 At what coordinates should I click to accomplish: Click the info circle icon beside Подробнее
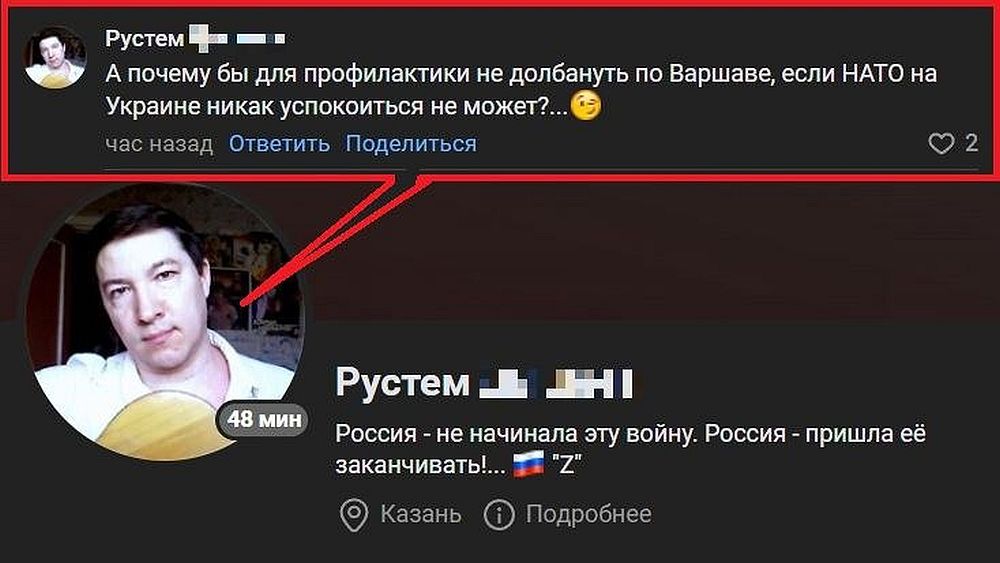point(499,515)
